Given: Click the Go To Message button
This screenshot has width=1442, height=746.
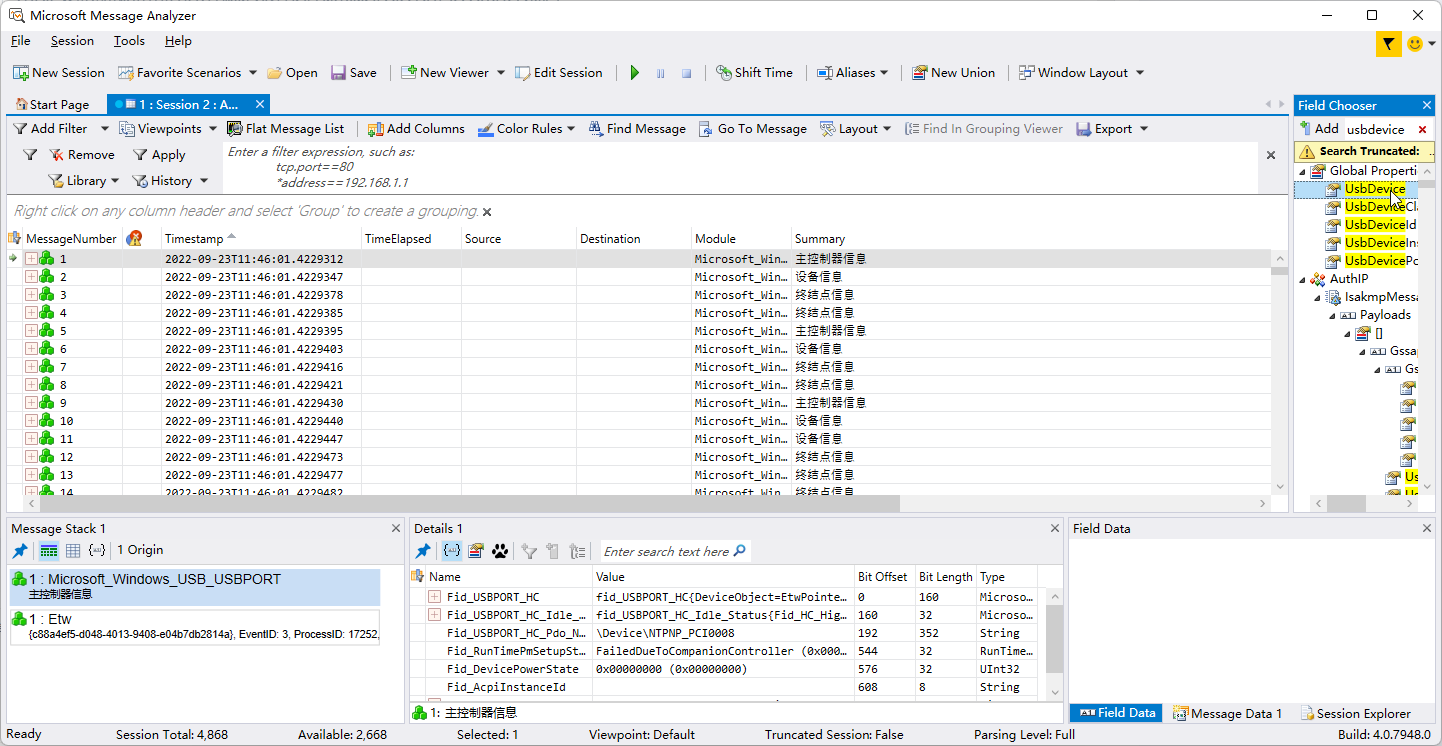Looking at the screenshot, I should [752, 129].
